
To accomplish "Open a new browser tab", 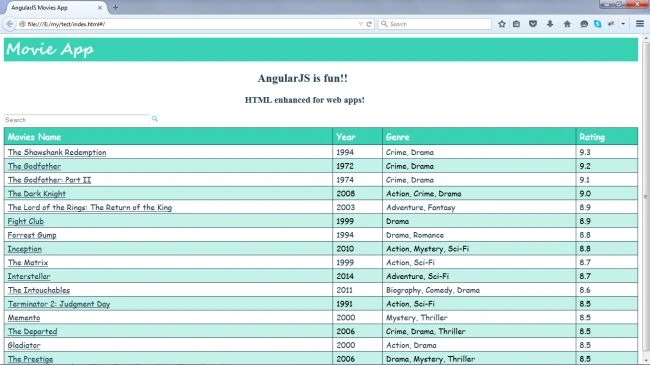I will click(115, 7).
